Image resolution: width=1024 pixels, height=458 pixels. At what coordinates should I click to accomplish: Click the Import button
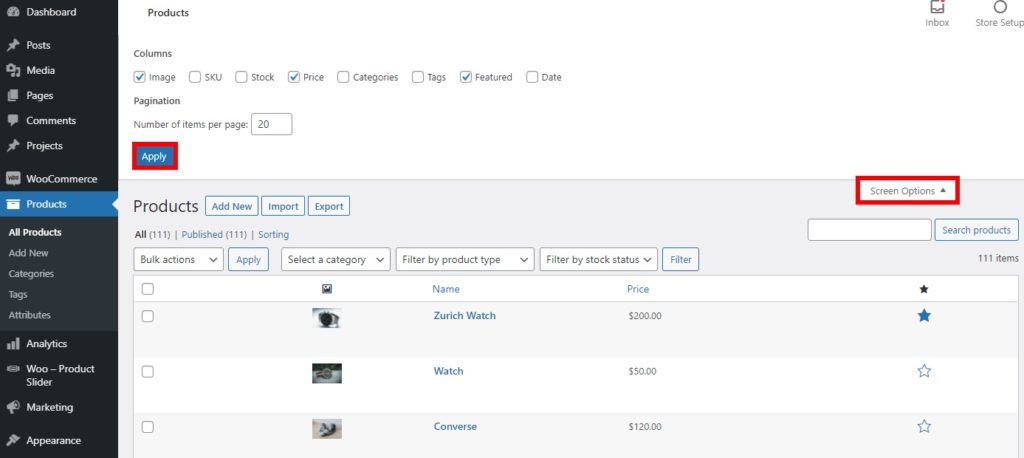(x=283, y=206)
